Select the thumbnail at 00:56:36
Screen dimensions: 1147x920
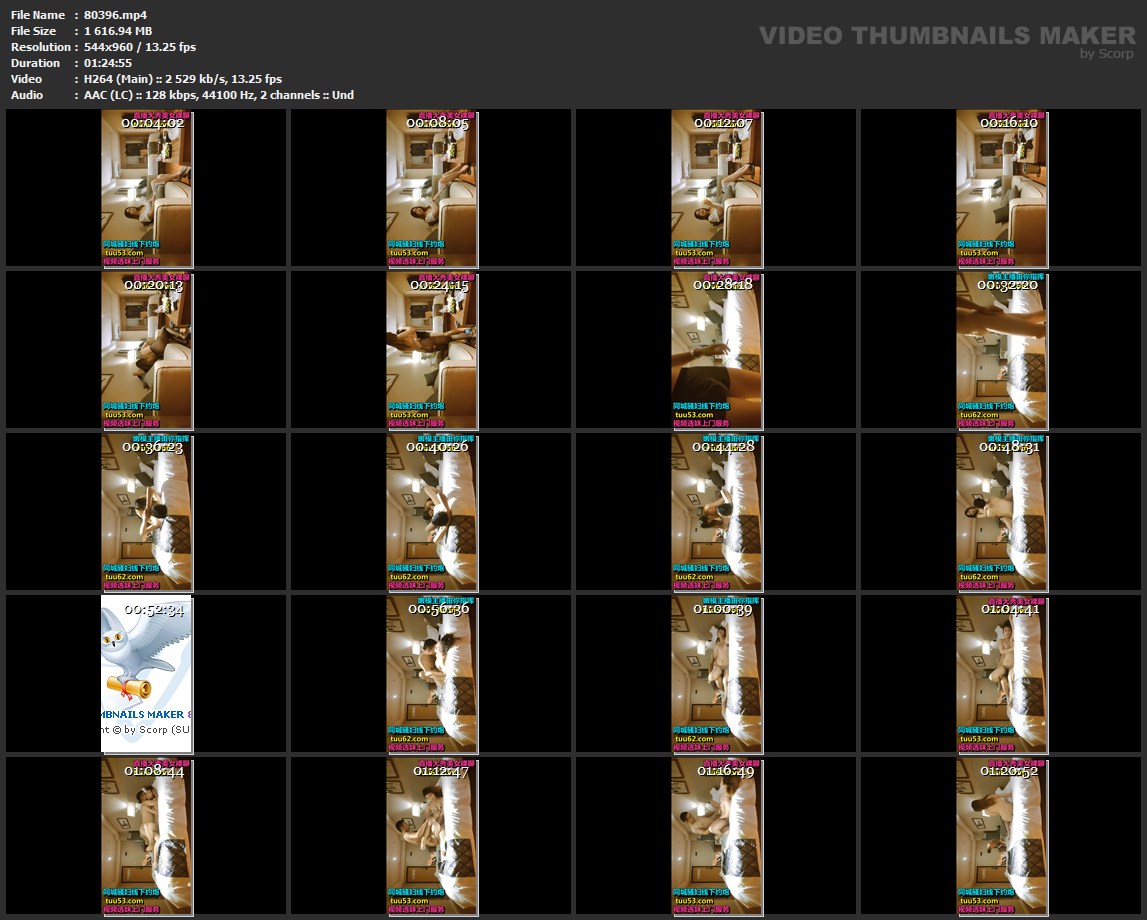(x=431, y=674)
